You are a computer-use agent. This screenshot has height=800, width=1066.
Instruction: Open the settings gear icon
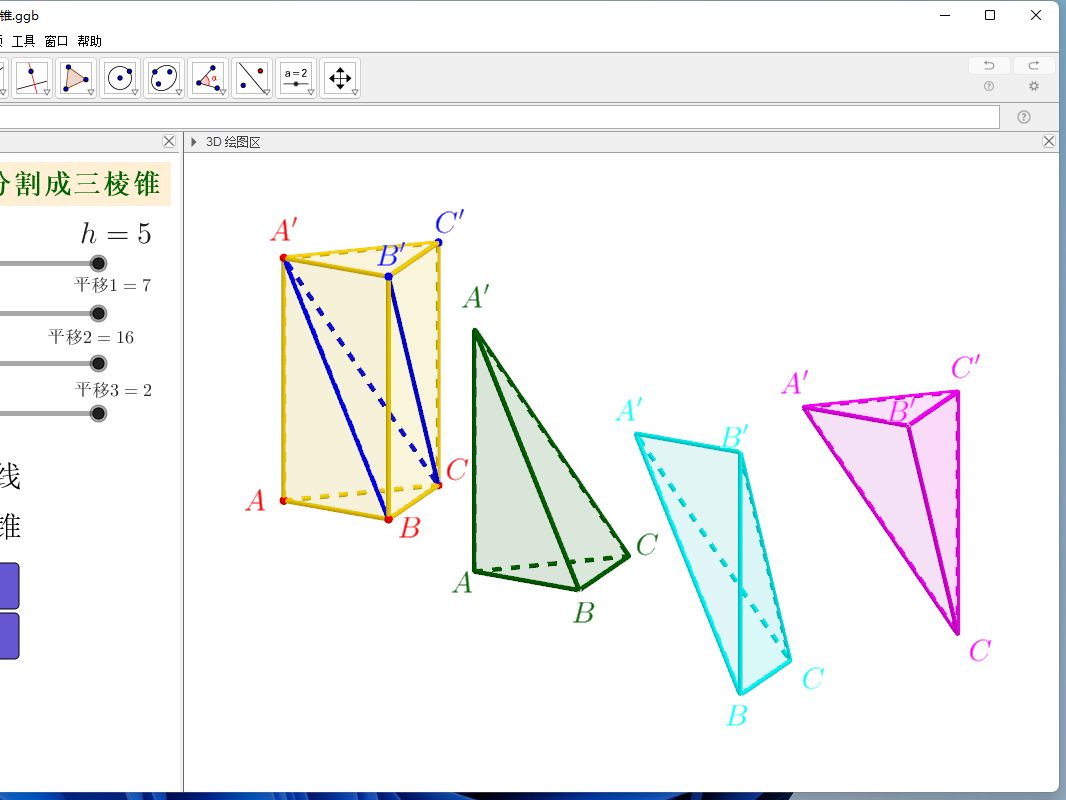(x=1034, y=86)
